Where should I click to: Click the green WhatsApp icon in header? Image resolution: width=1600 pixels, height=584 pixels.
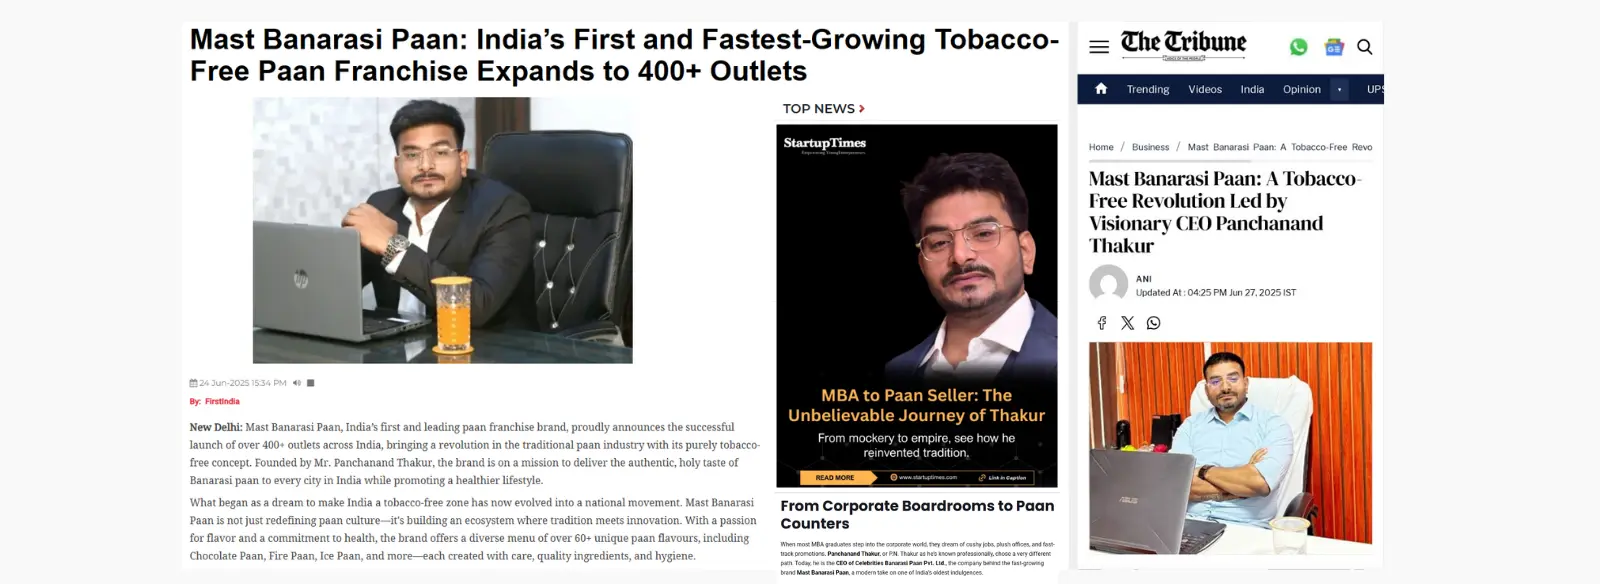tap(1298, 47)
